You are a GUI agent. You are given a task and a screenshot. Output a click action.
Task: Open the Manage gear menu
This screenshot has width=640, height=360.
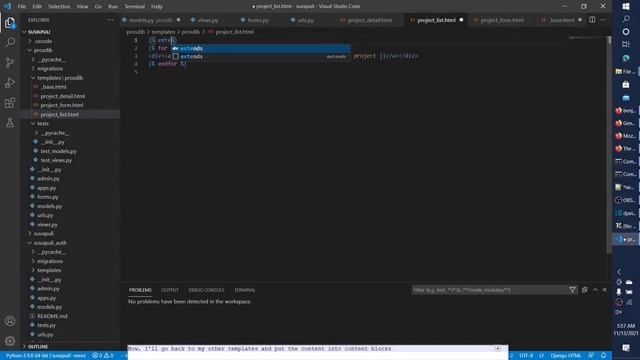point(10,340)
